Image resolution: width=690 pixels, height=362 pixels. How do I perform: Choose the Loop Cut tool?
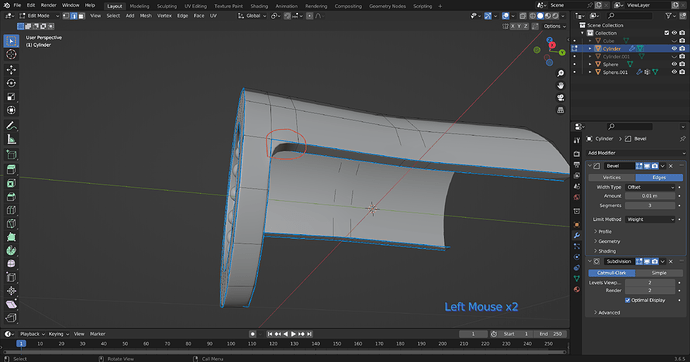(11, 210)
